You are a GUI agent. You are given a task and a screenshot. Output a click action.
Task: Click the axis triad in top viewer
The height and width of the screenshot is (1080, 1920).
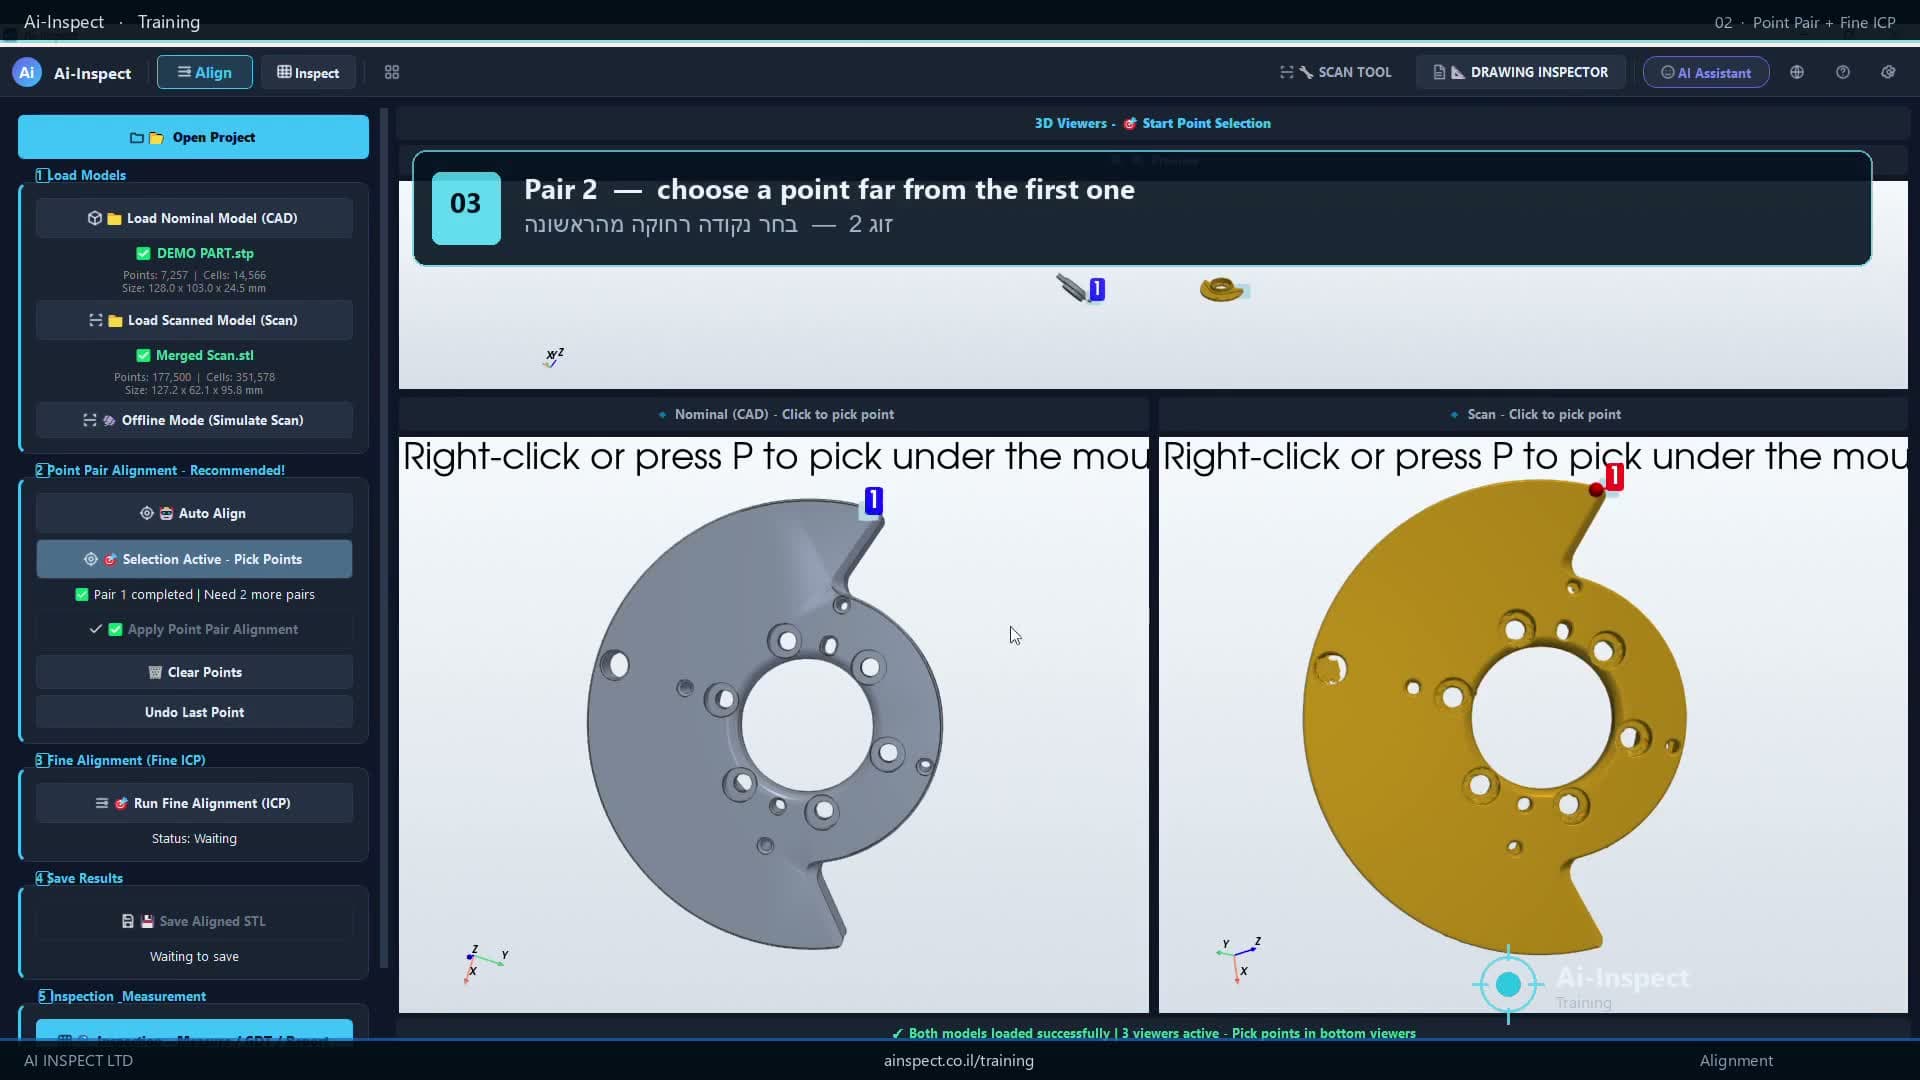click(x=554, y=357)
